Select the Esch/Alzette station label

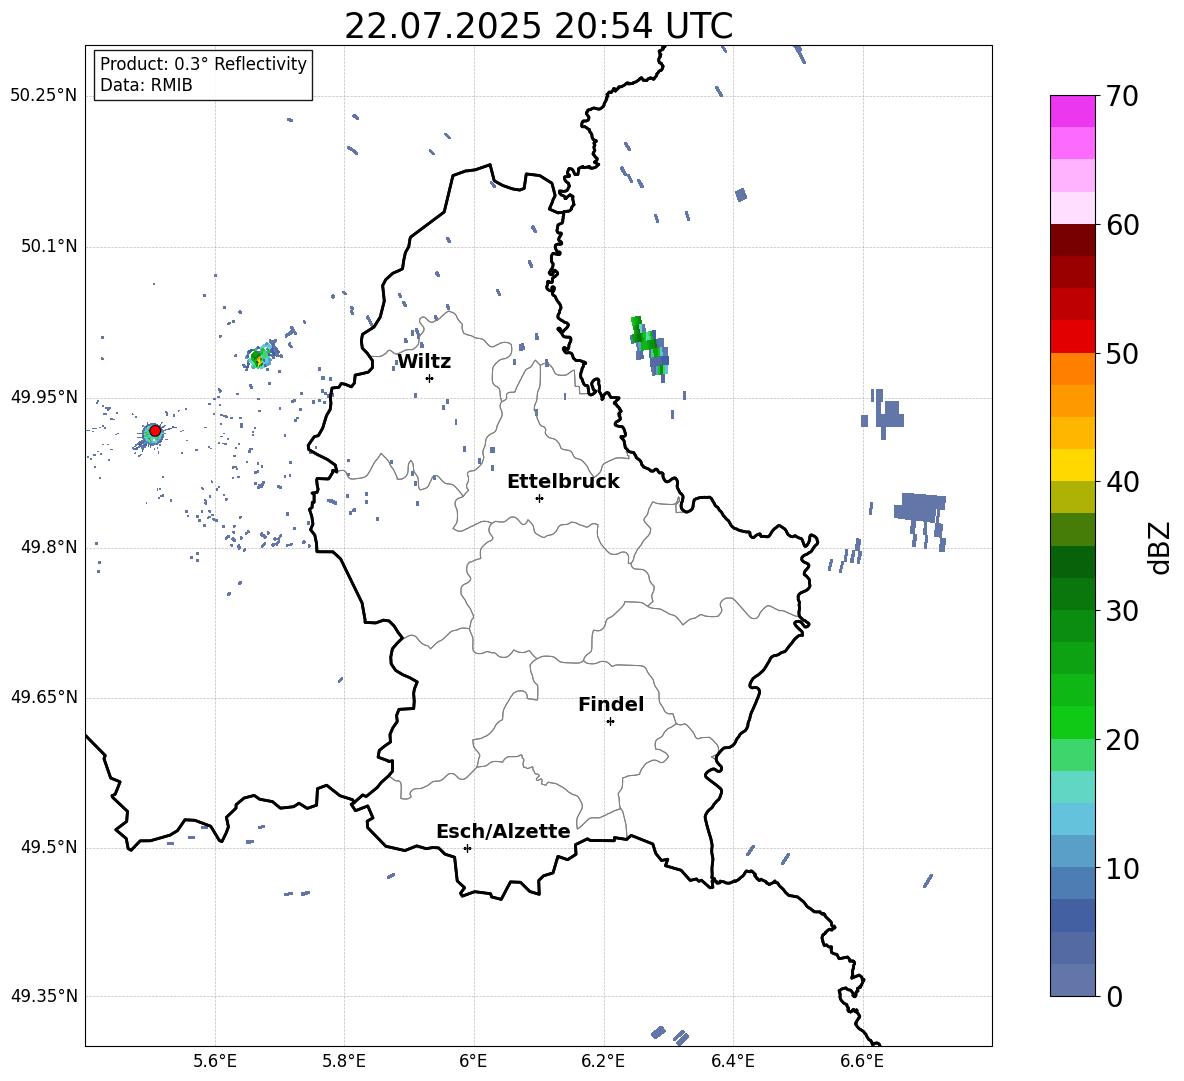point(503,831)
